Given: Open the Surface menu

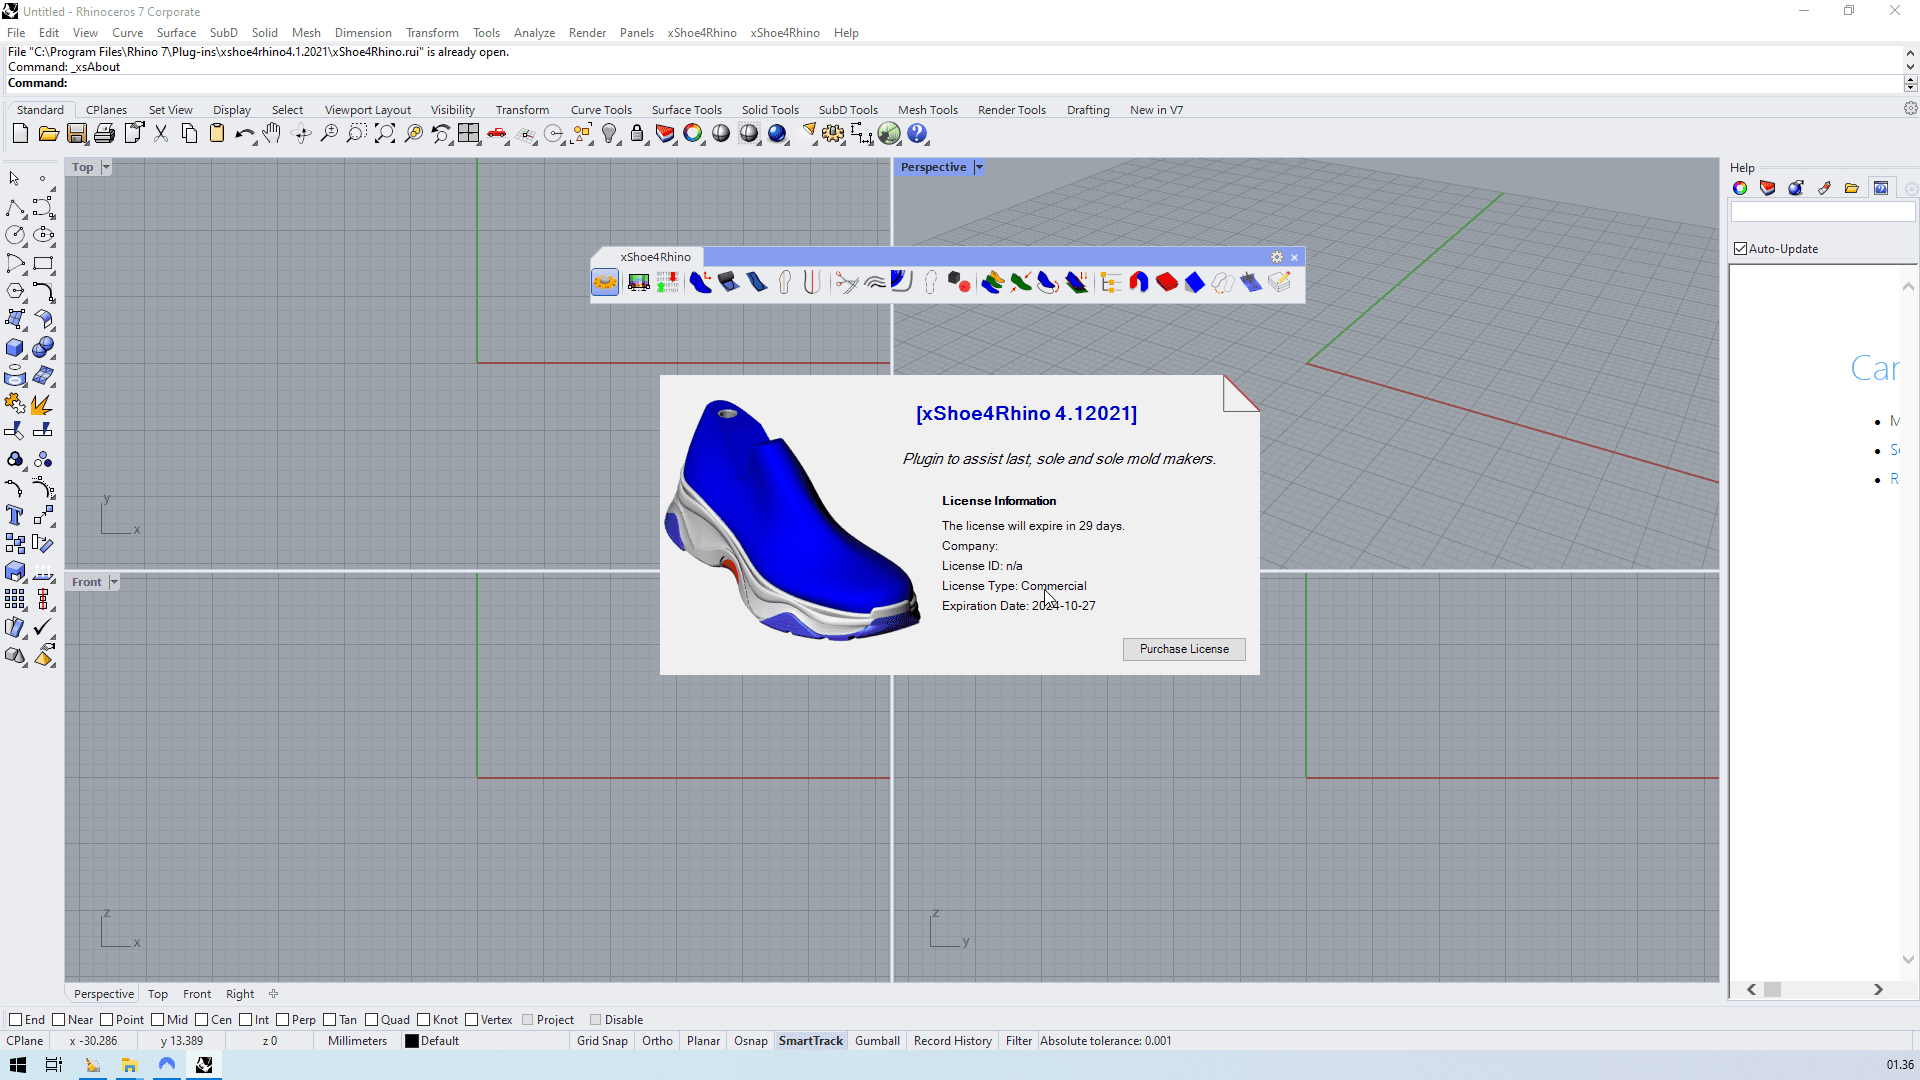Looking at the screenshot, I should [176, 33].
